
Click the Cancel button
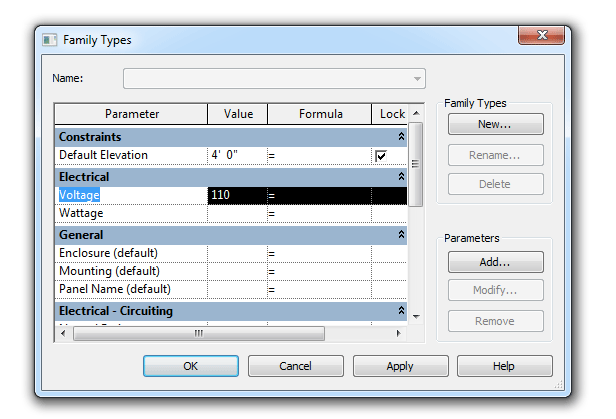[296, 366]
